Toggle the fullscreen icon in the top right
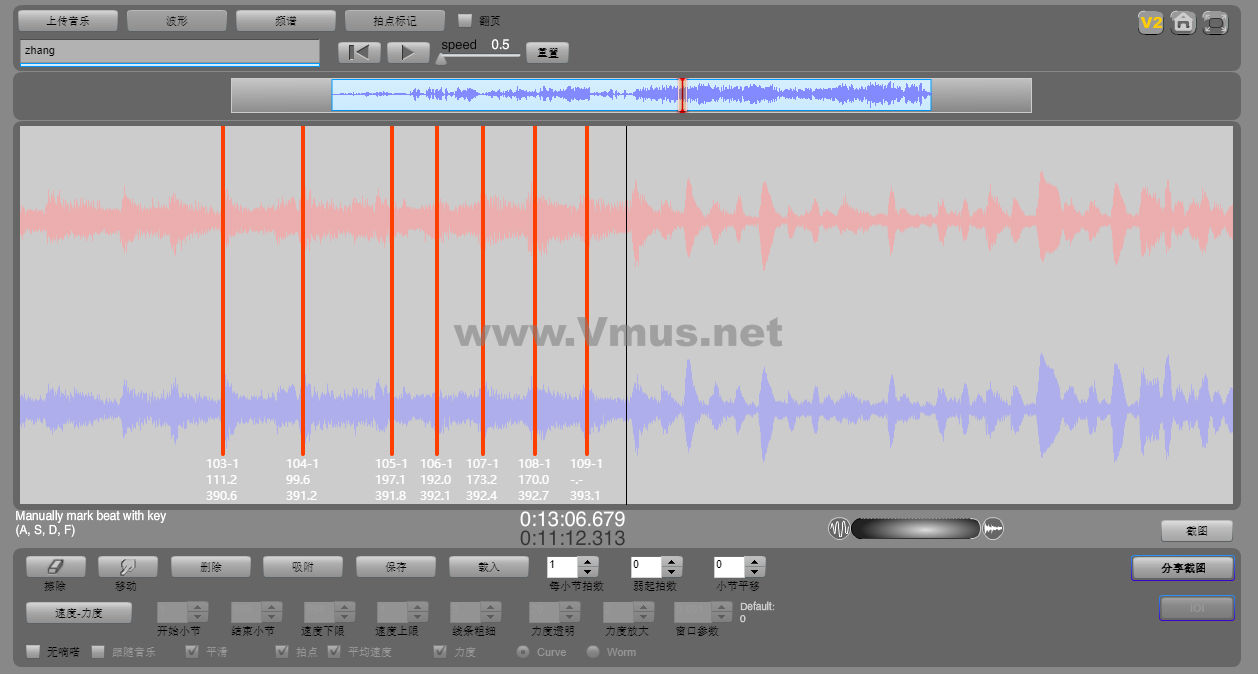 [x=1215, y=23]
